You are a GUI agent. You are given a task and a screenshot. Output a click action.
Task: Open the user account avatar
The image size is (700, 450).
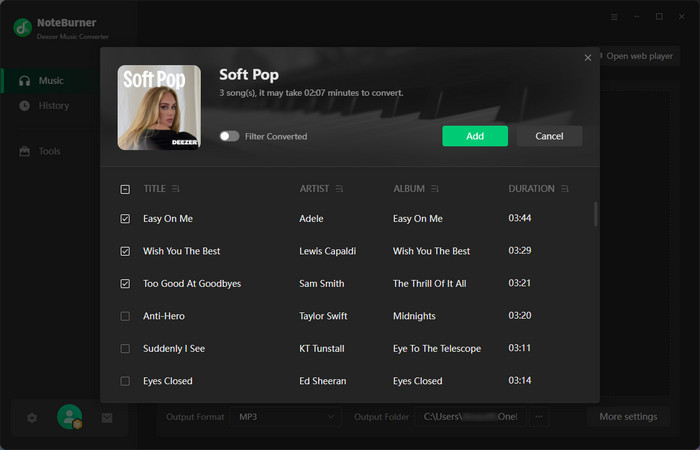pyautogui.click(x=70, y=417)
